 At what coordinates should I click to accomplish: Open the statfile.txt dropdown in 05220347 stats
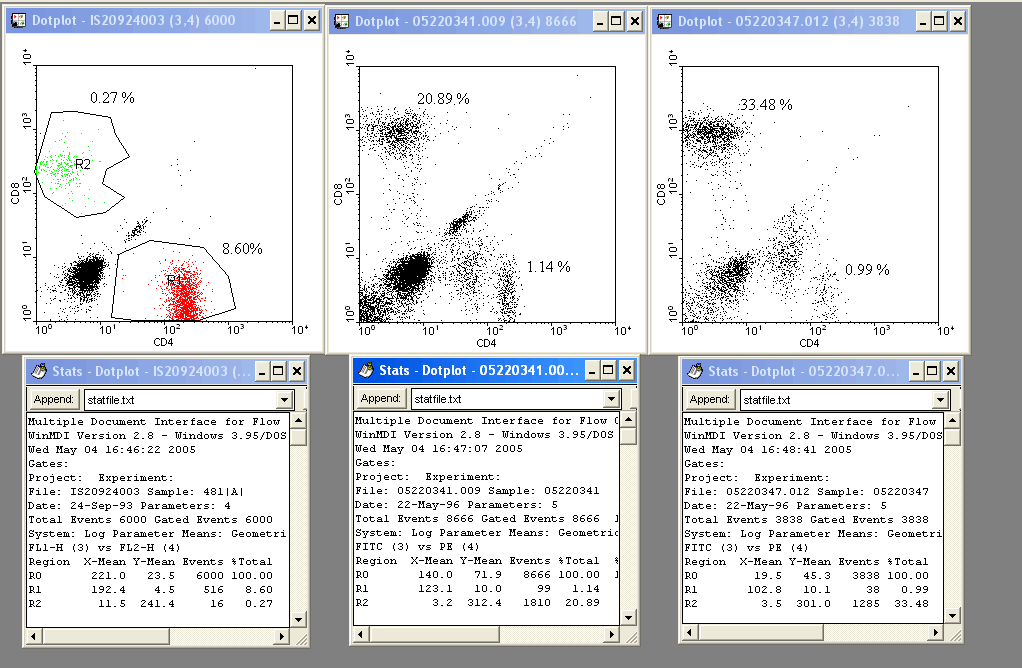click(x=939, y=400)
